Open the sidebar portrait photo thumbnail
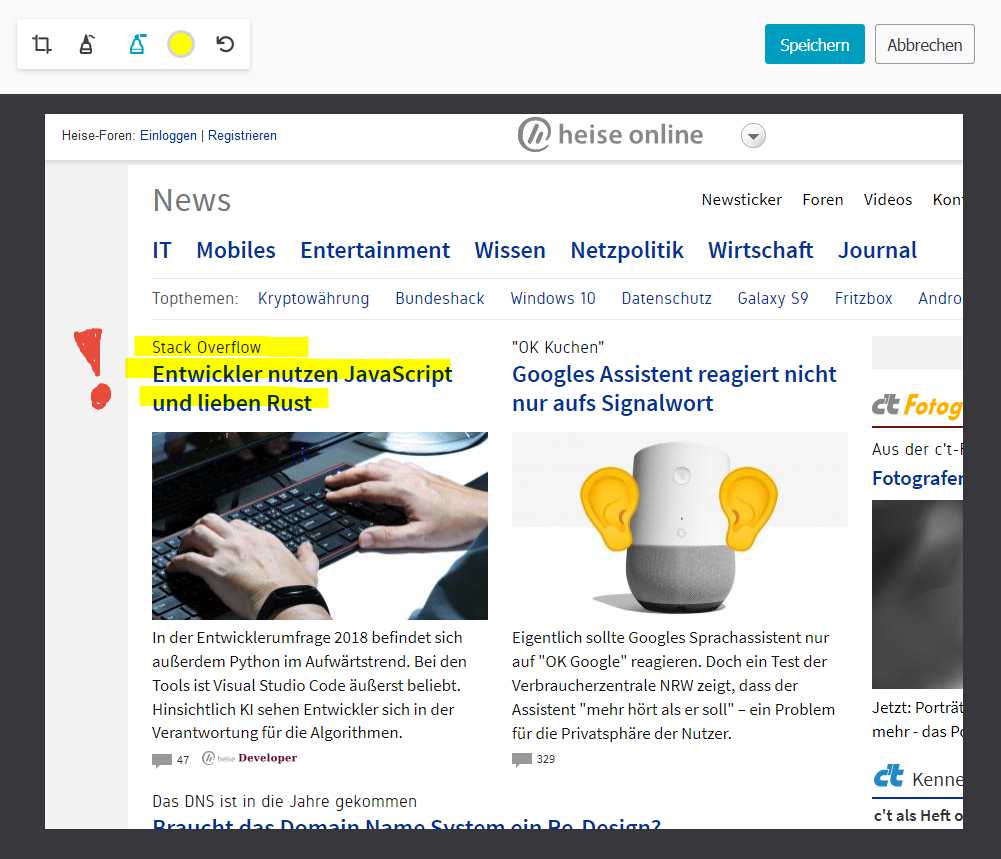1001x859 pixels. (x=917, y=594)
